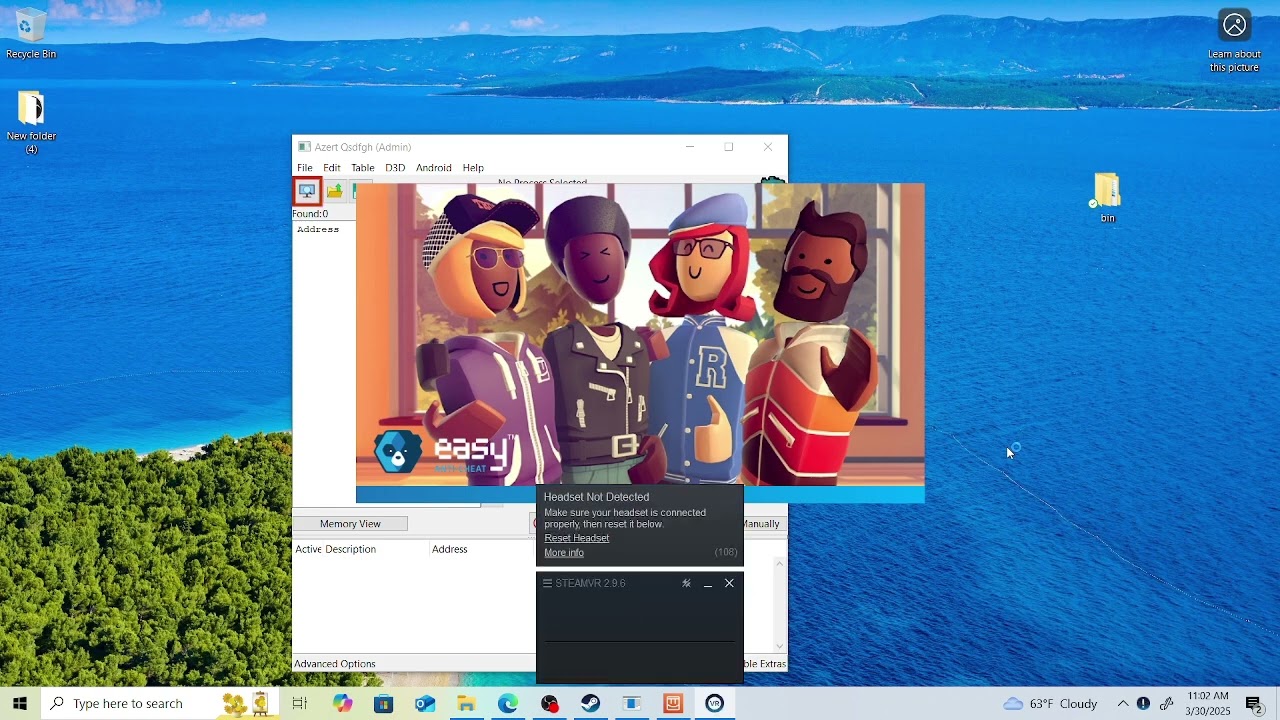Open the Recycle Bin desktop icon
This screenshot has height=720, width=1280.
(x=31, y=34)
